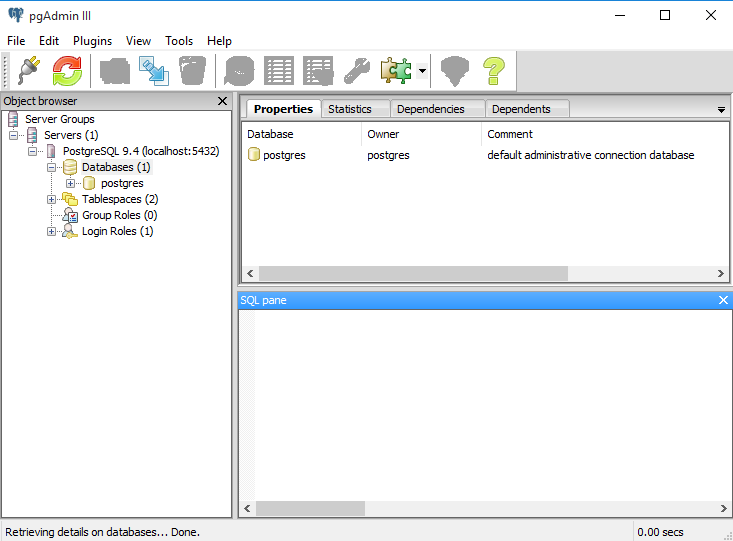Image resolution: width=733 pixels, height=541 pixels.
Task: Open the File menu
Action: (16, 41)
